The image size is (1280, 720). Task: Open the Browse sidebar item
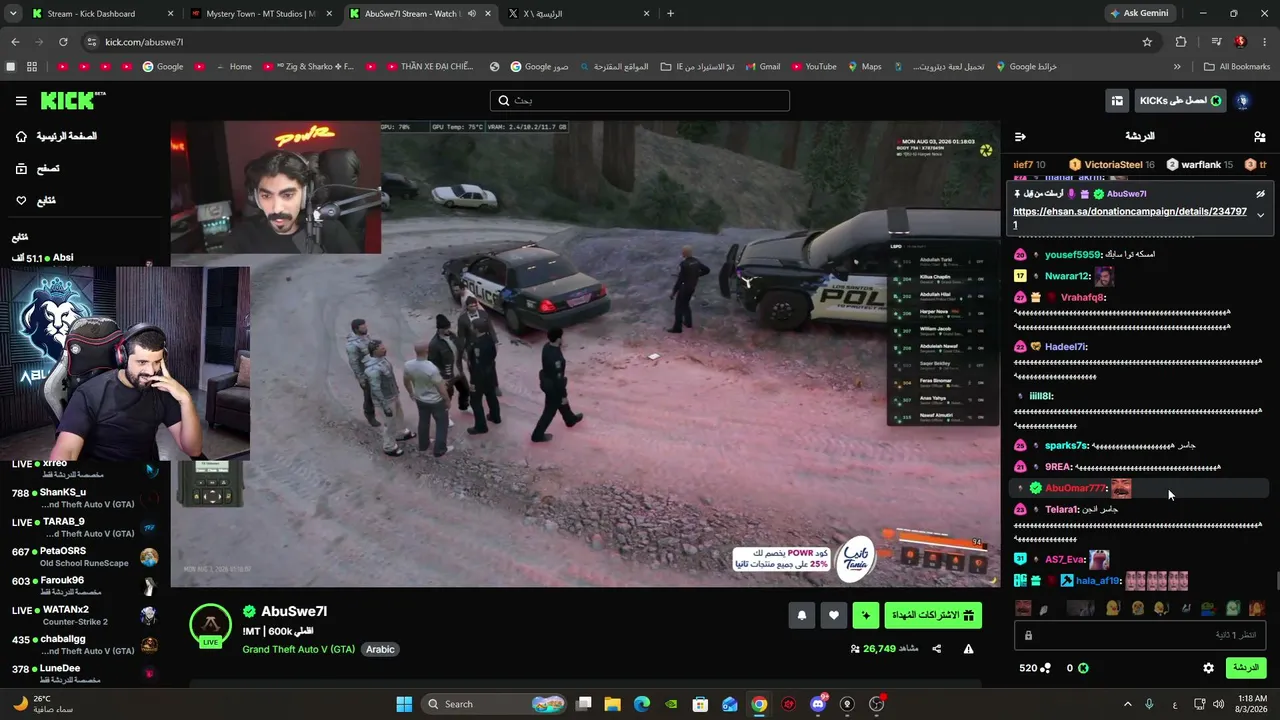38,169
